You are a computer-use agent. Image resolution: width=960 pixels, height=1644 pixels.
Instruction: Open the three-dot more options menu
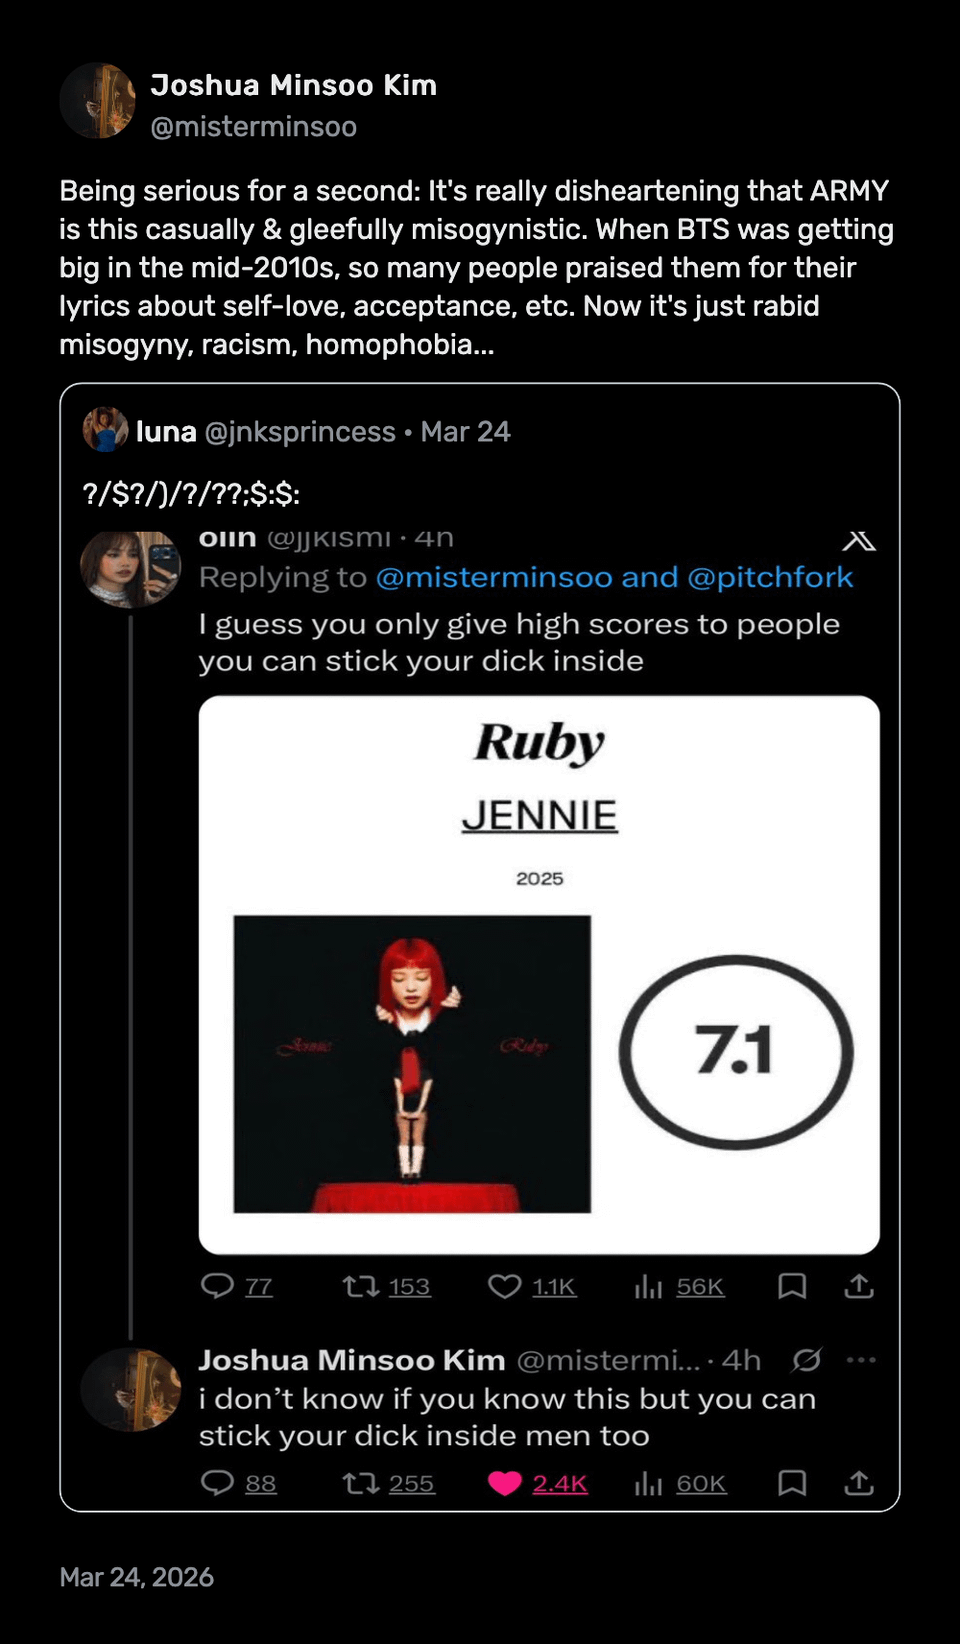pyautogui.click(x=861, y=1360)
